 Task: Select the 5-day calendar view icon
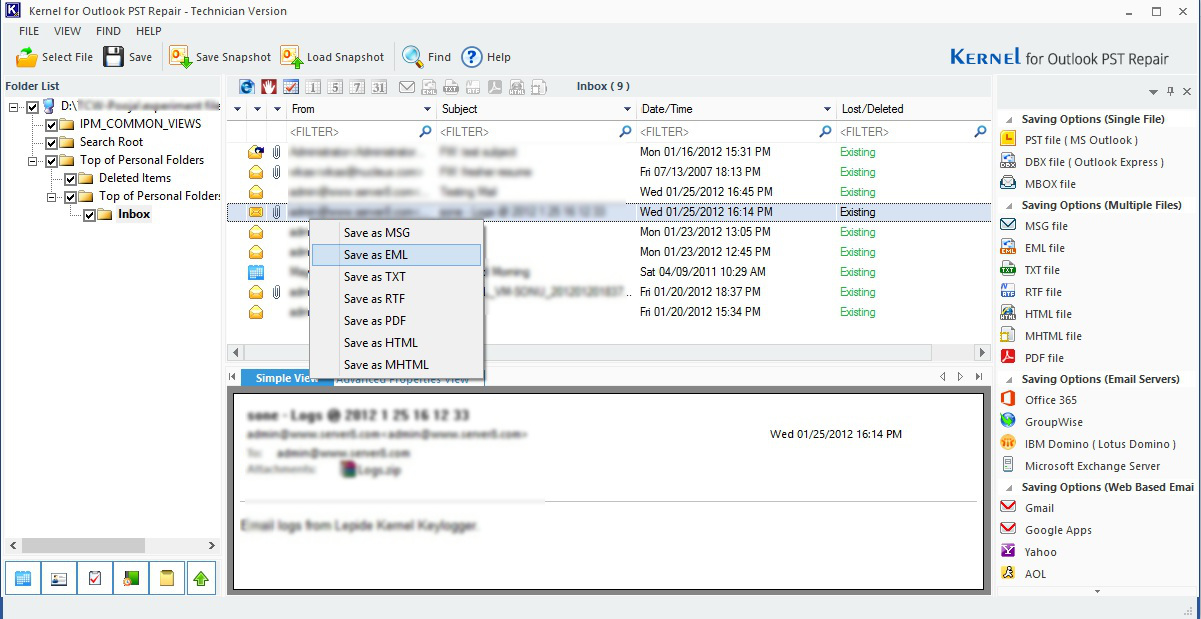(335, 86)
